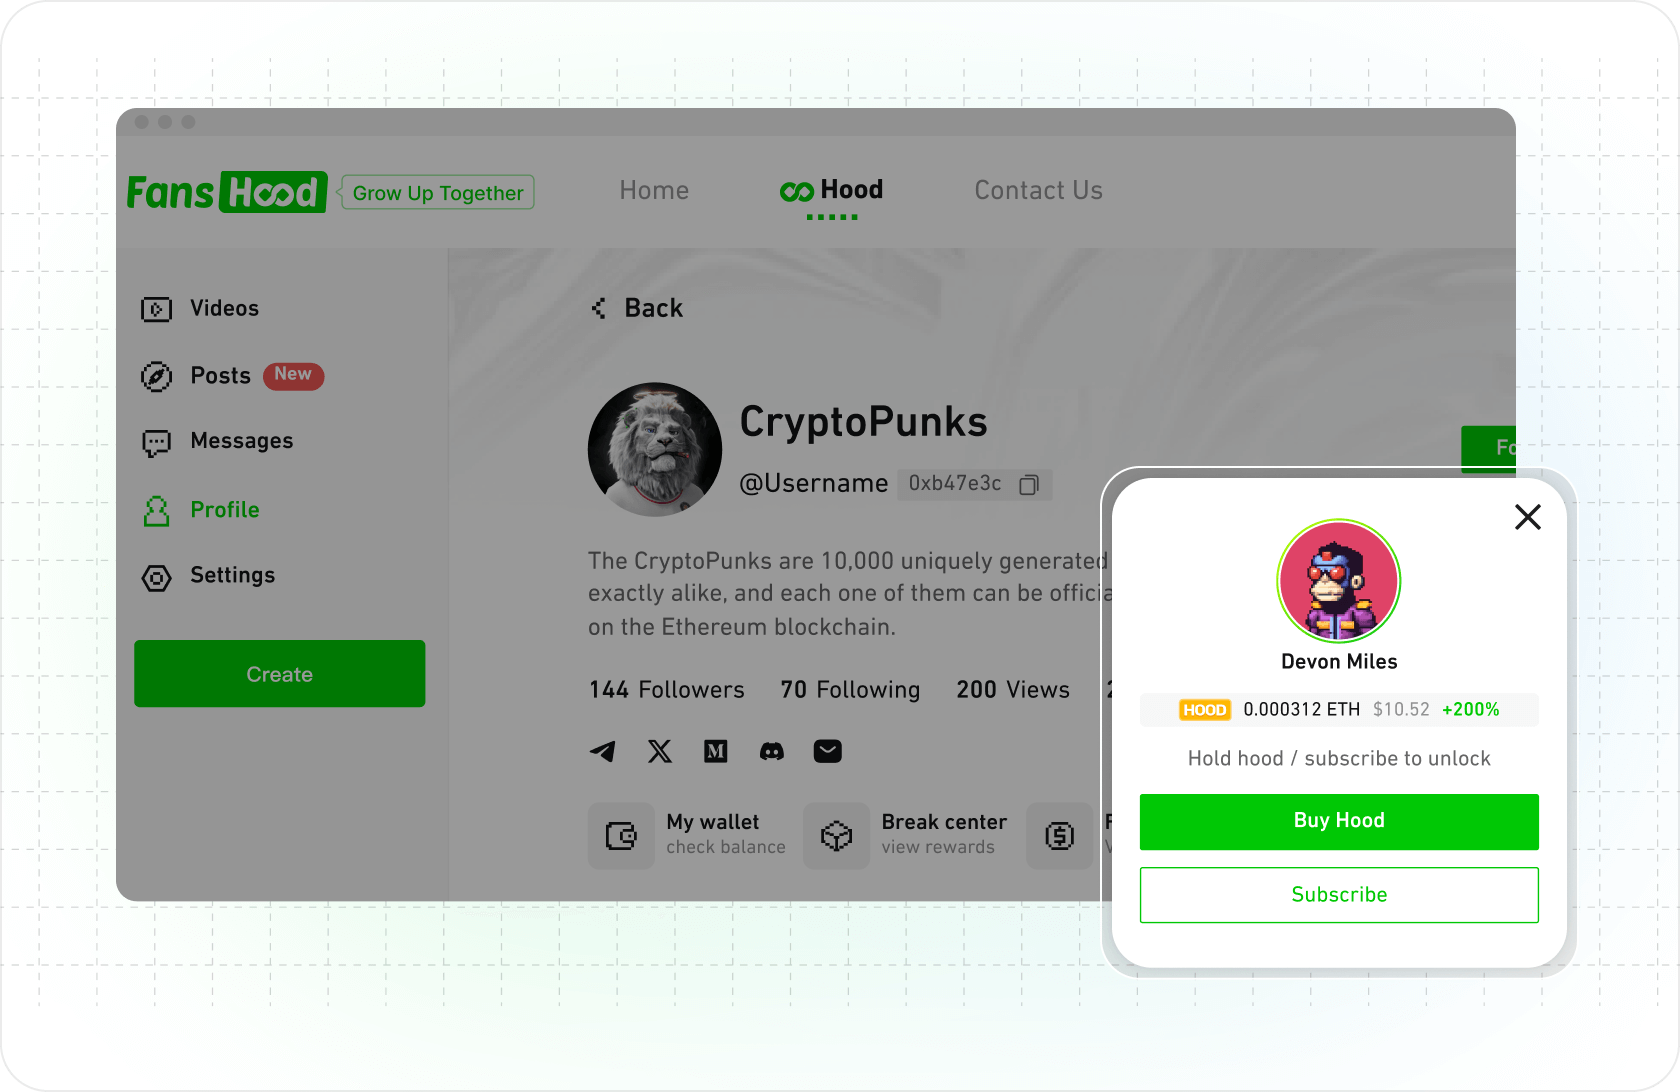Click the dollar coin icon tile
1680x1092 pixels.
click(1059, 835)
